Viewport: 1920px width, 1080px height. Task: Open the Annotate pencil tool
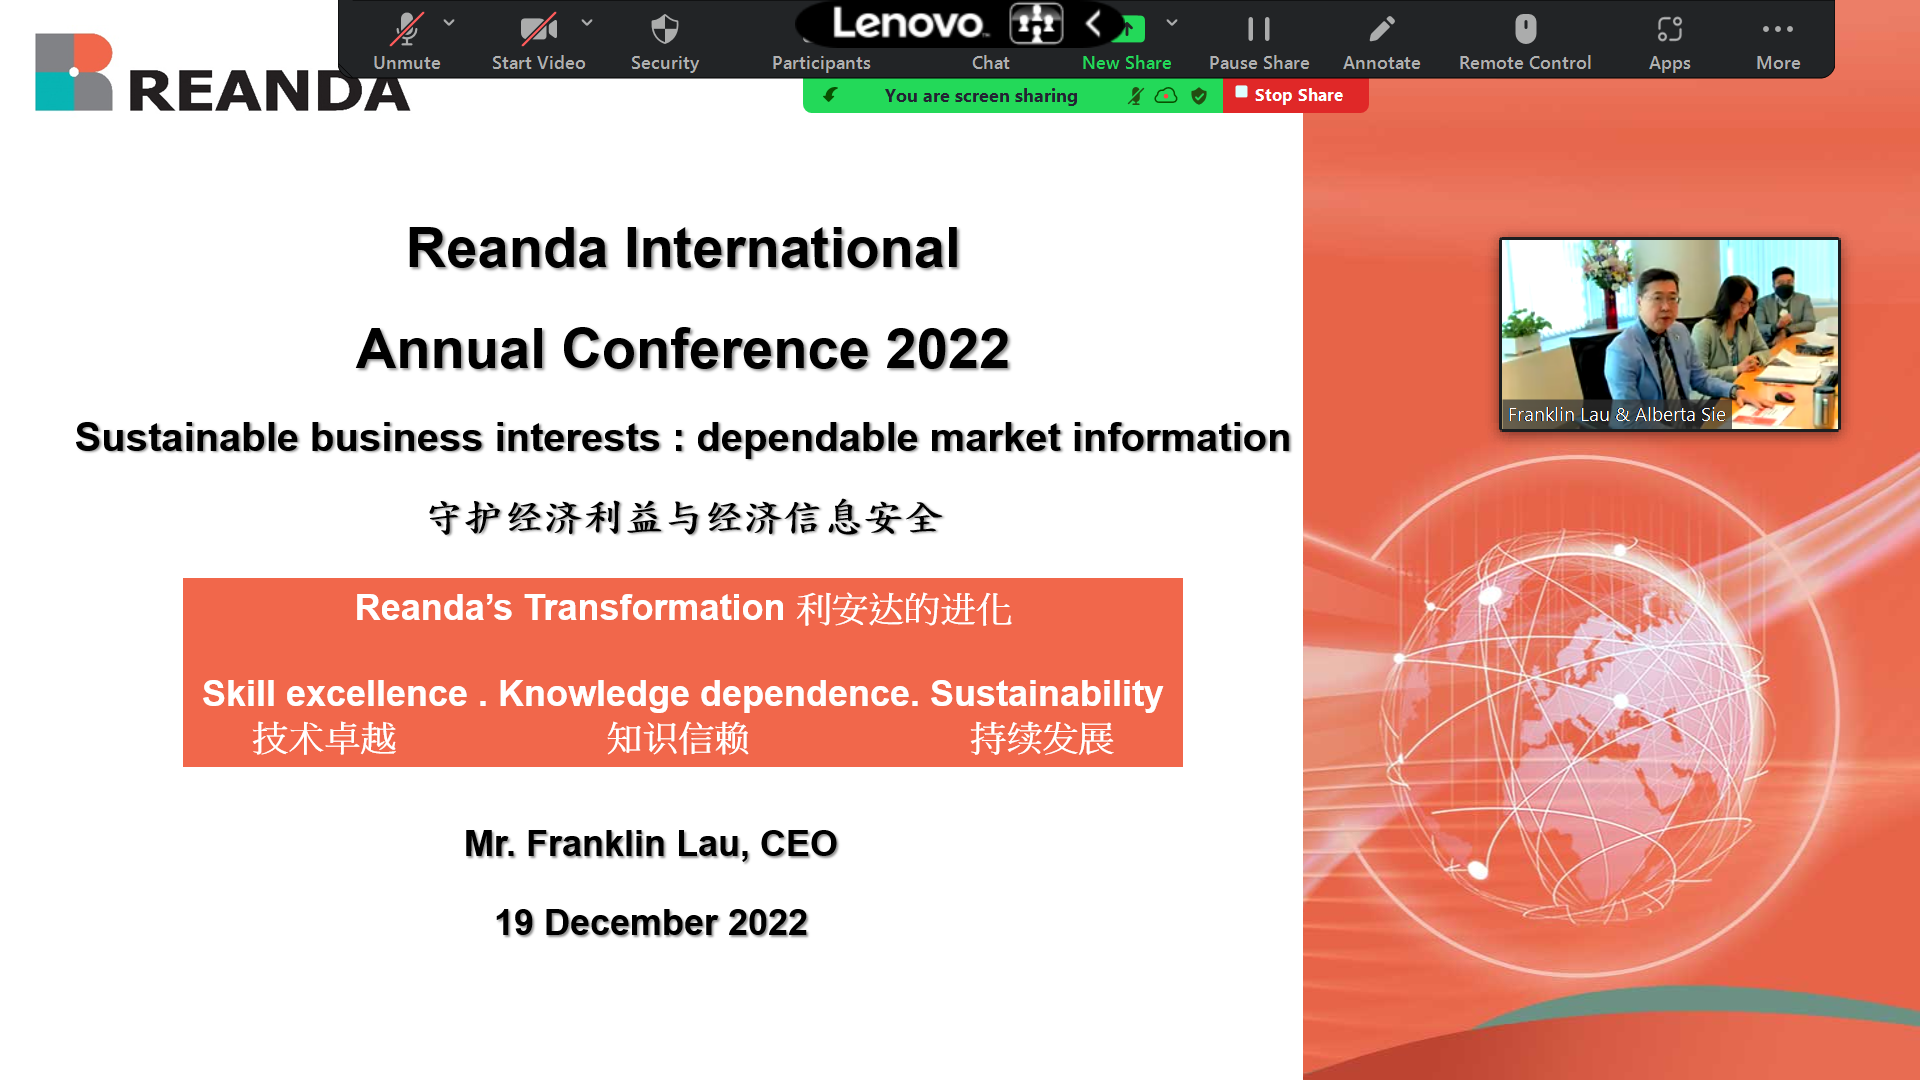point(1381,42)
